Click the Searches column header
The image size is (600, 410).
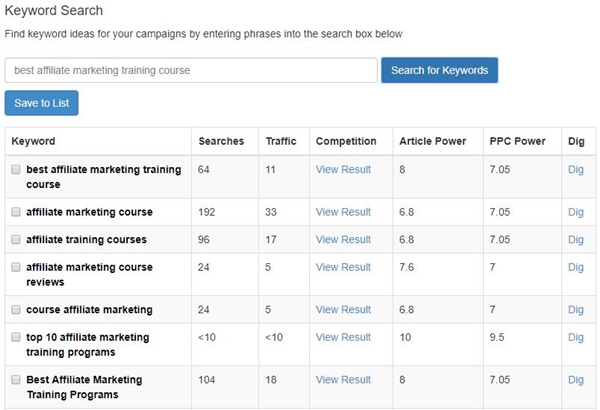(x=221, y=141)
